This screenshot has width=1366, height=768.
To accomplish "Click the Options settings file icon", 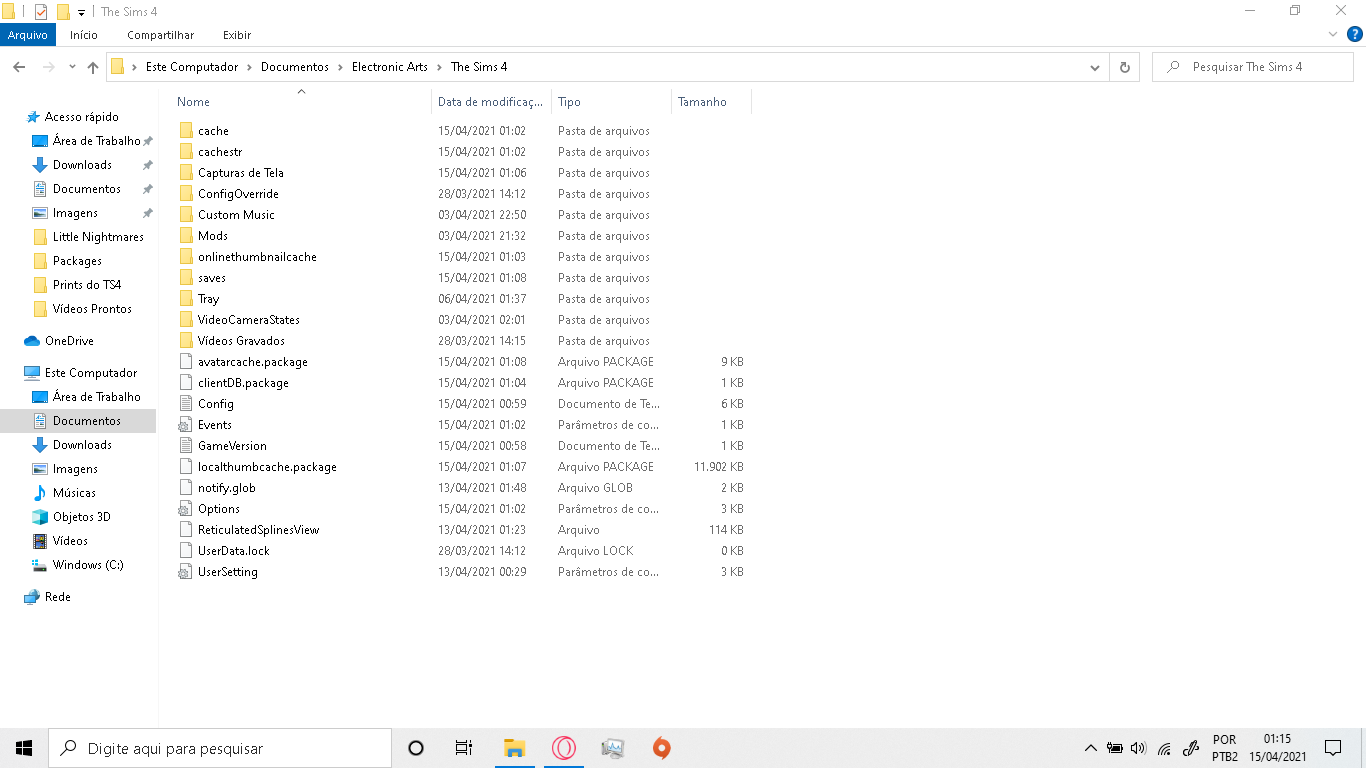I will tap(186, 509).
